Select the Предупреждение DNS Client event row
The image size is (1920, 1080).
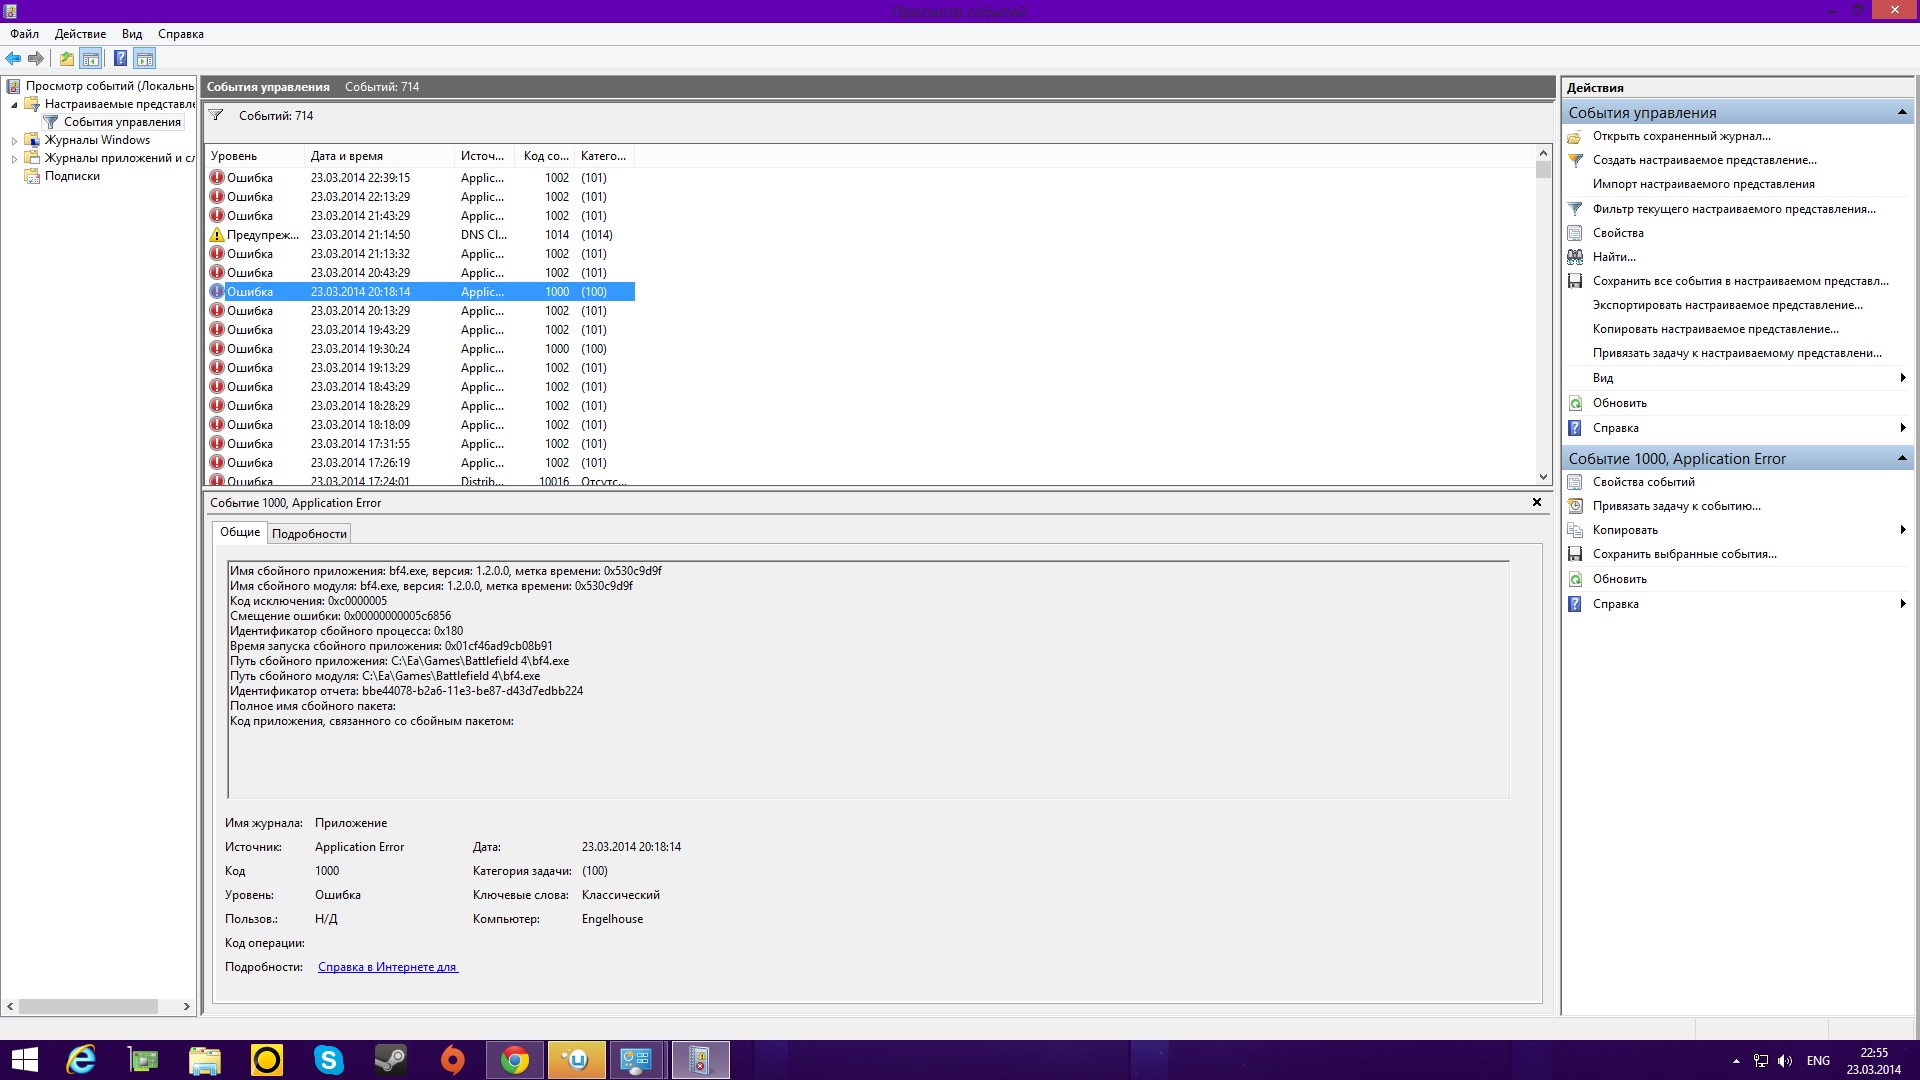point(420,235)
